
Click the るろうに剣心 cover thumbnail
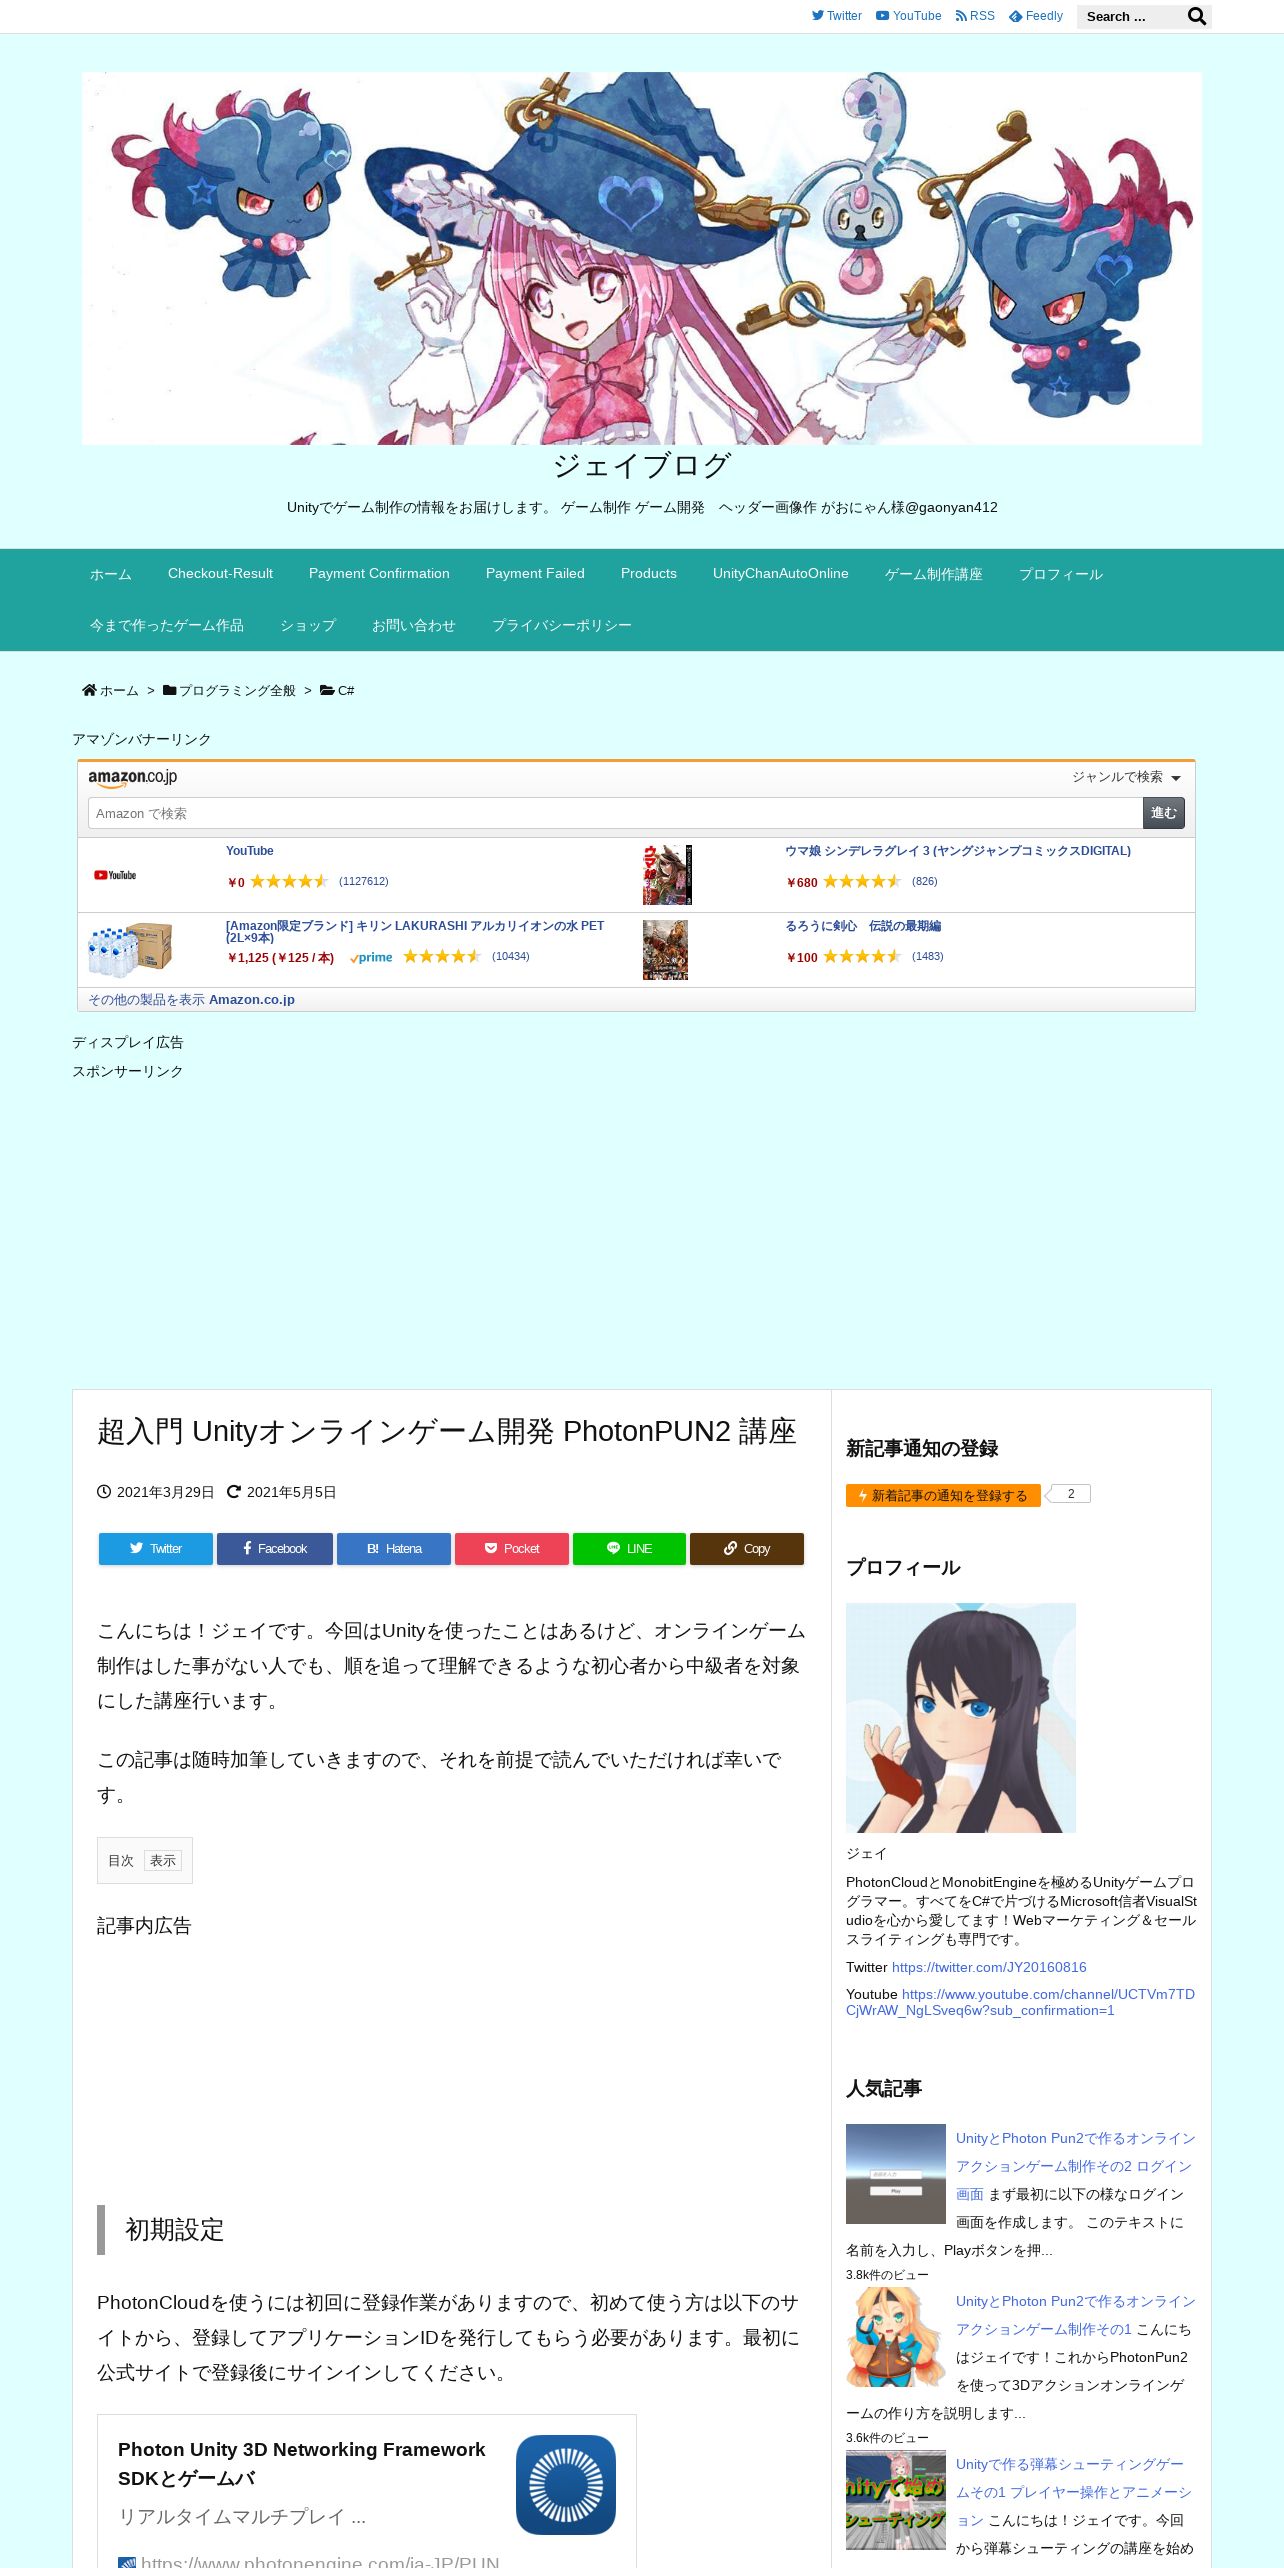click(665, 950)
